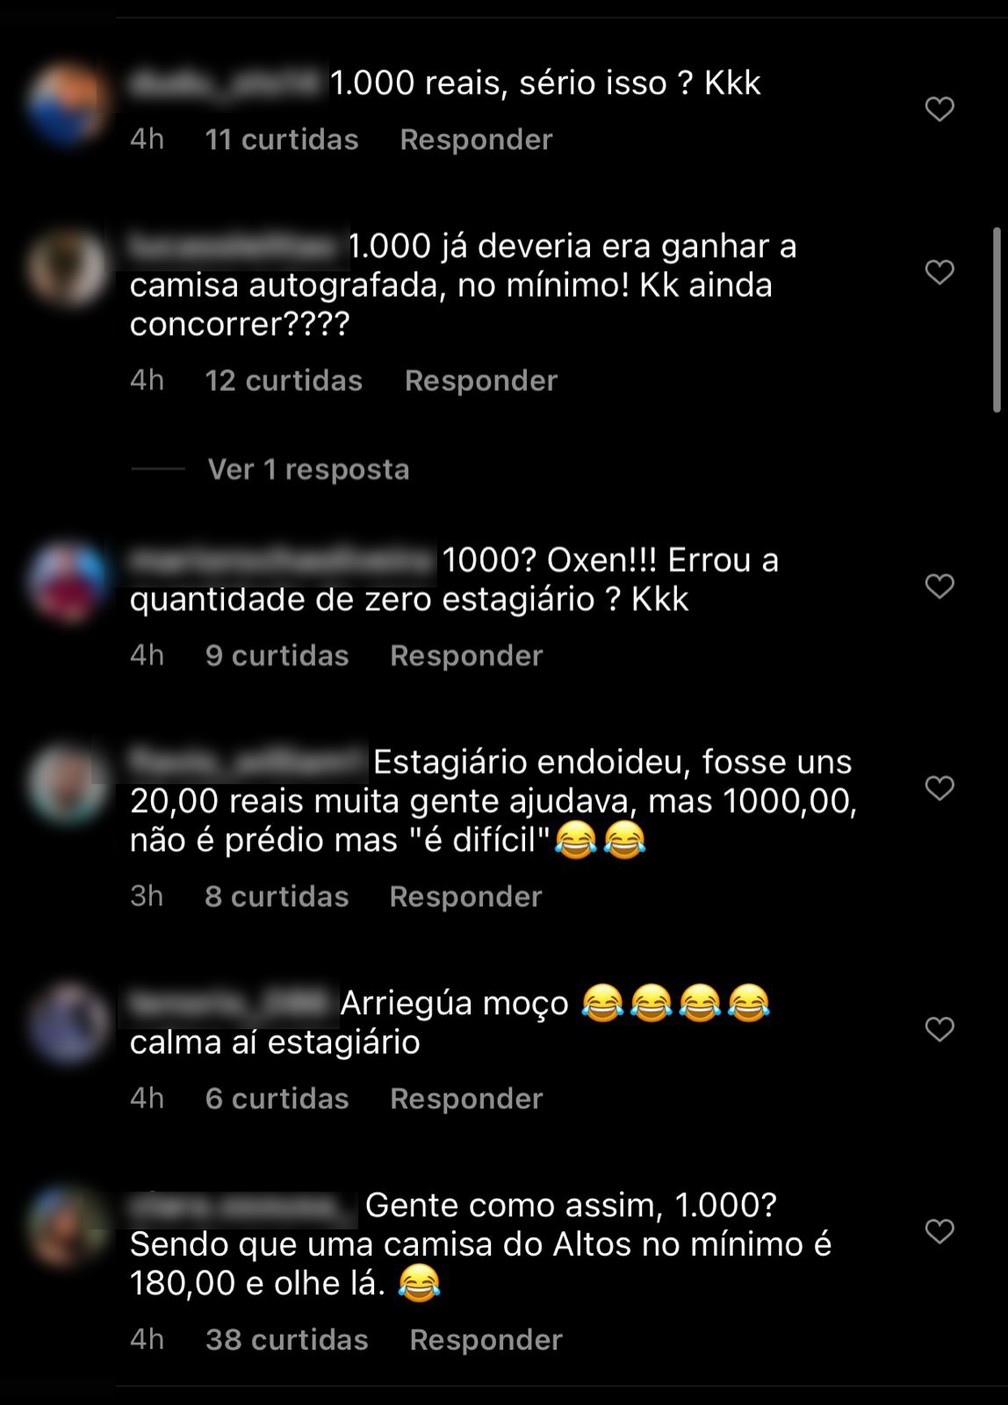Image resolution: width=1008 pixels, height=1405 pixels.
Task: Click Responder under the 12 curtidas comment
Action: [x=481, y=381]
